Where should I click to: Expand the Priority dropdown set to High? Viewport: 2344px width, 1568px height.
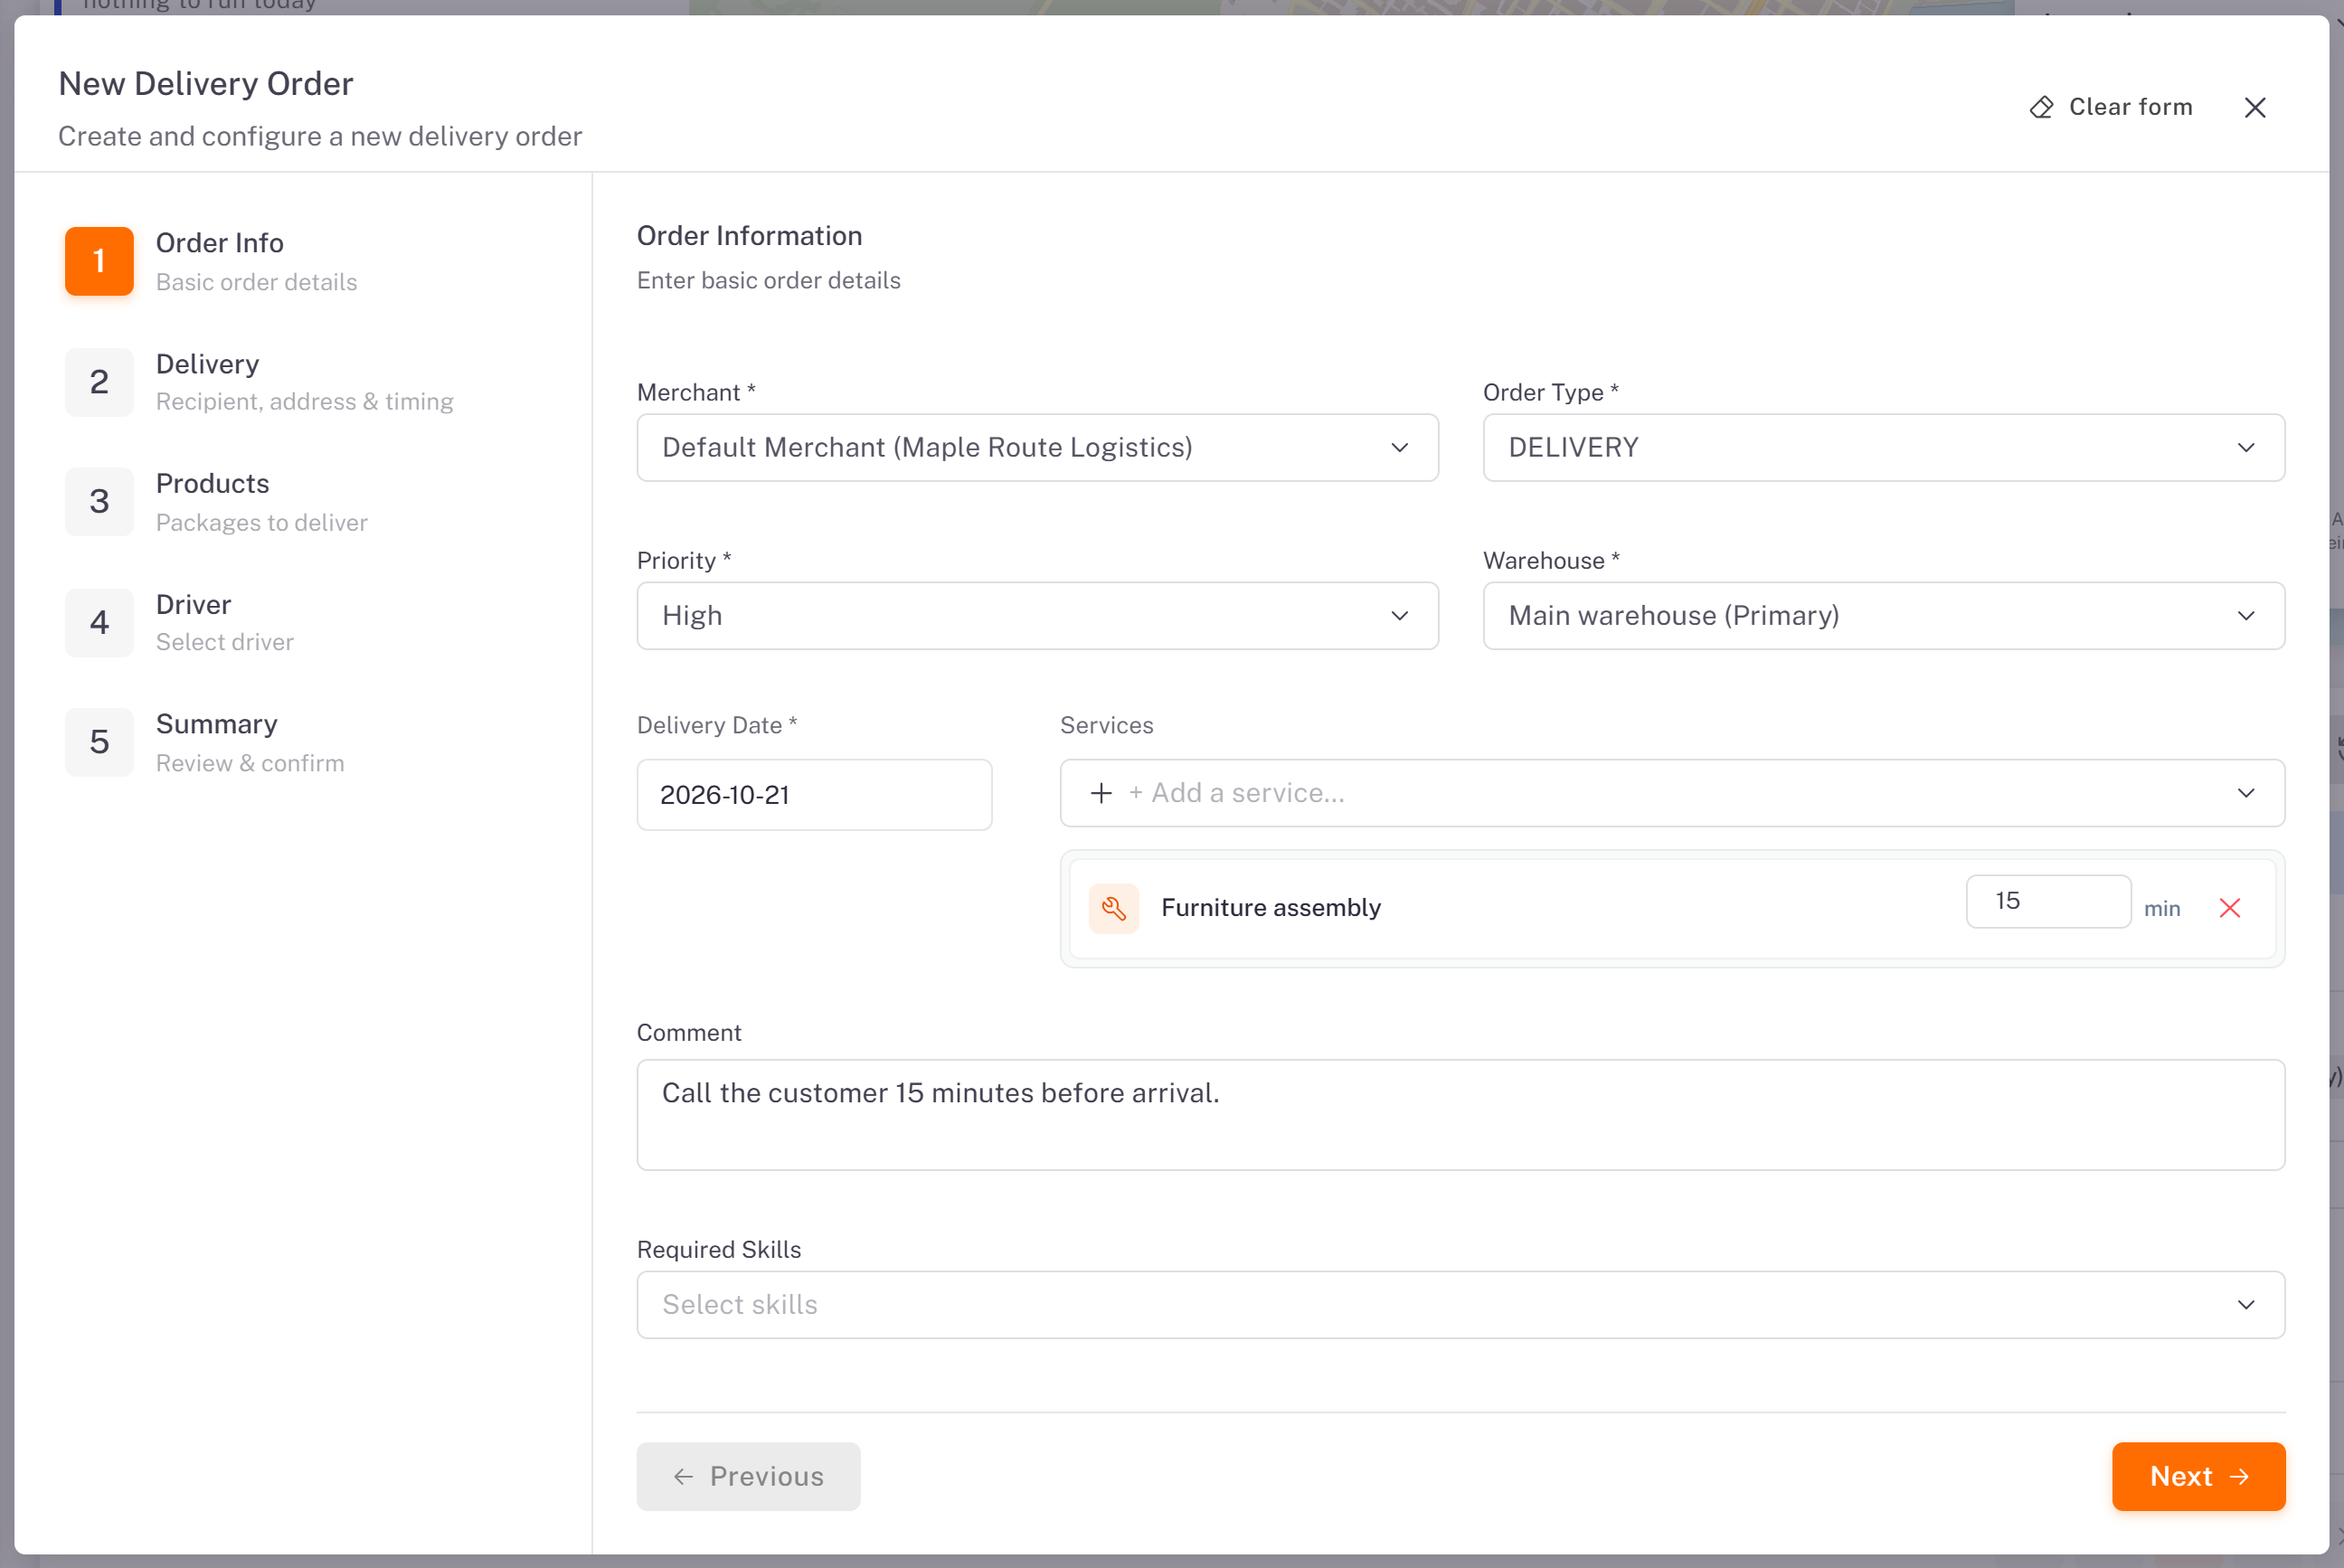click(x=1037, y=616)
